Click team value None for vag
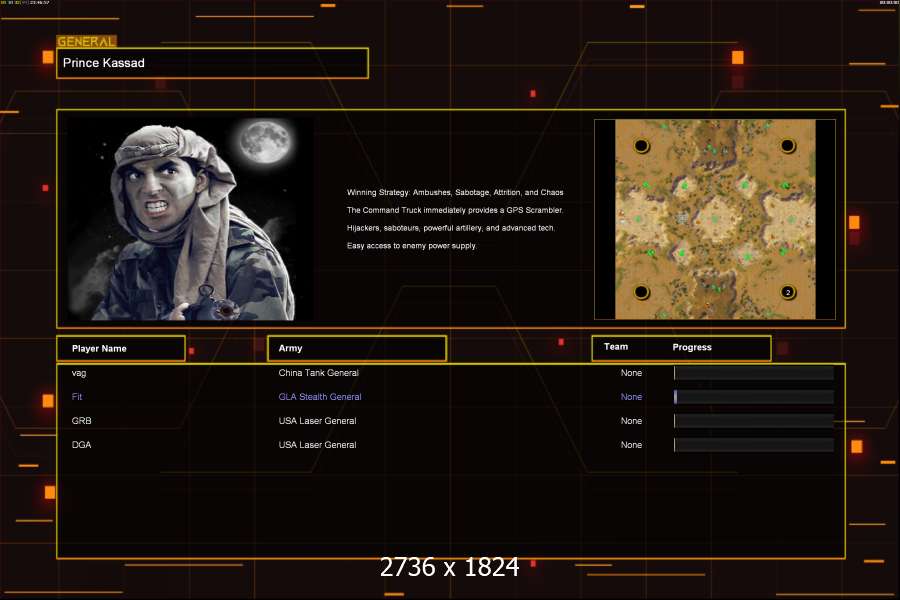 [631, 373]
